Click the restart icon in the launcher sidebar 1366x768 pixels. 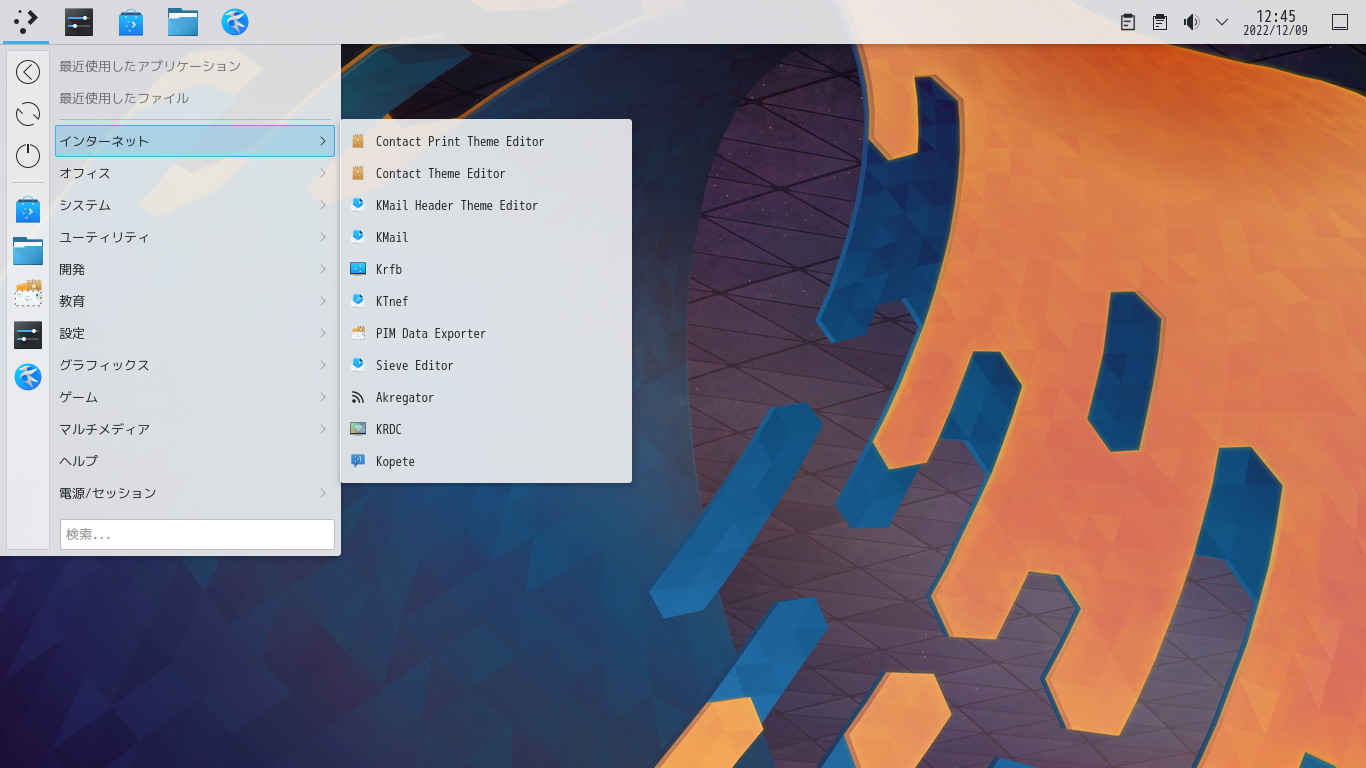tap(28, 114)
